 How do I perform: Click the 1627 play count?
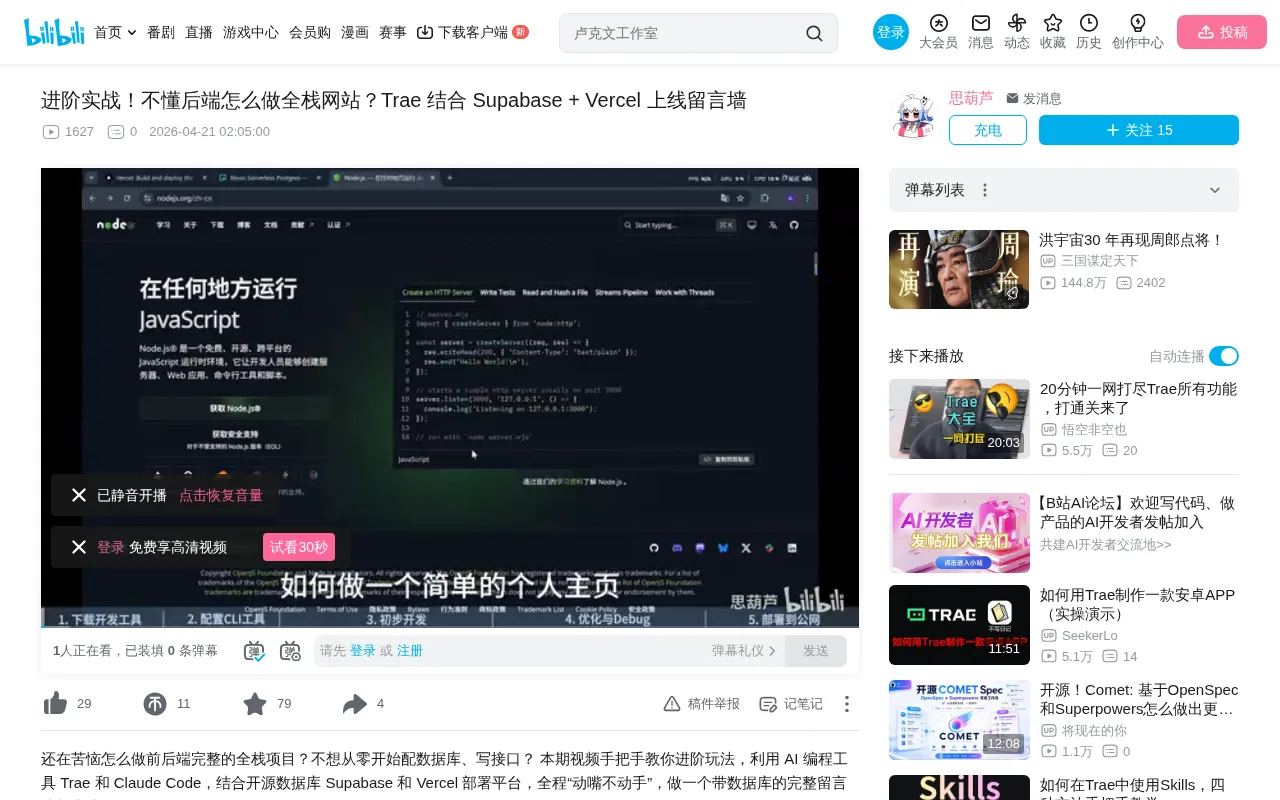pos(68,132)
